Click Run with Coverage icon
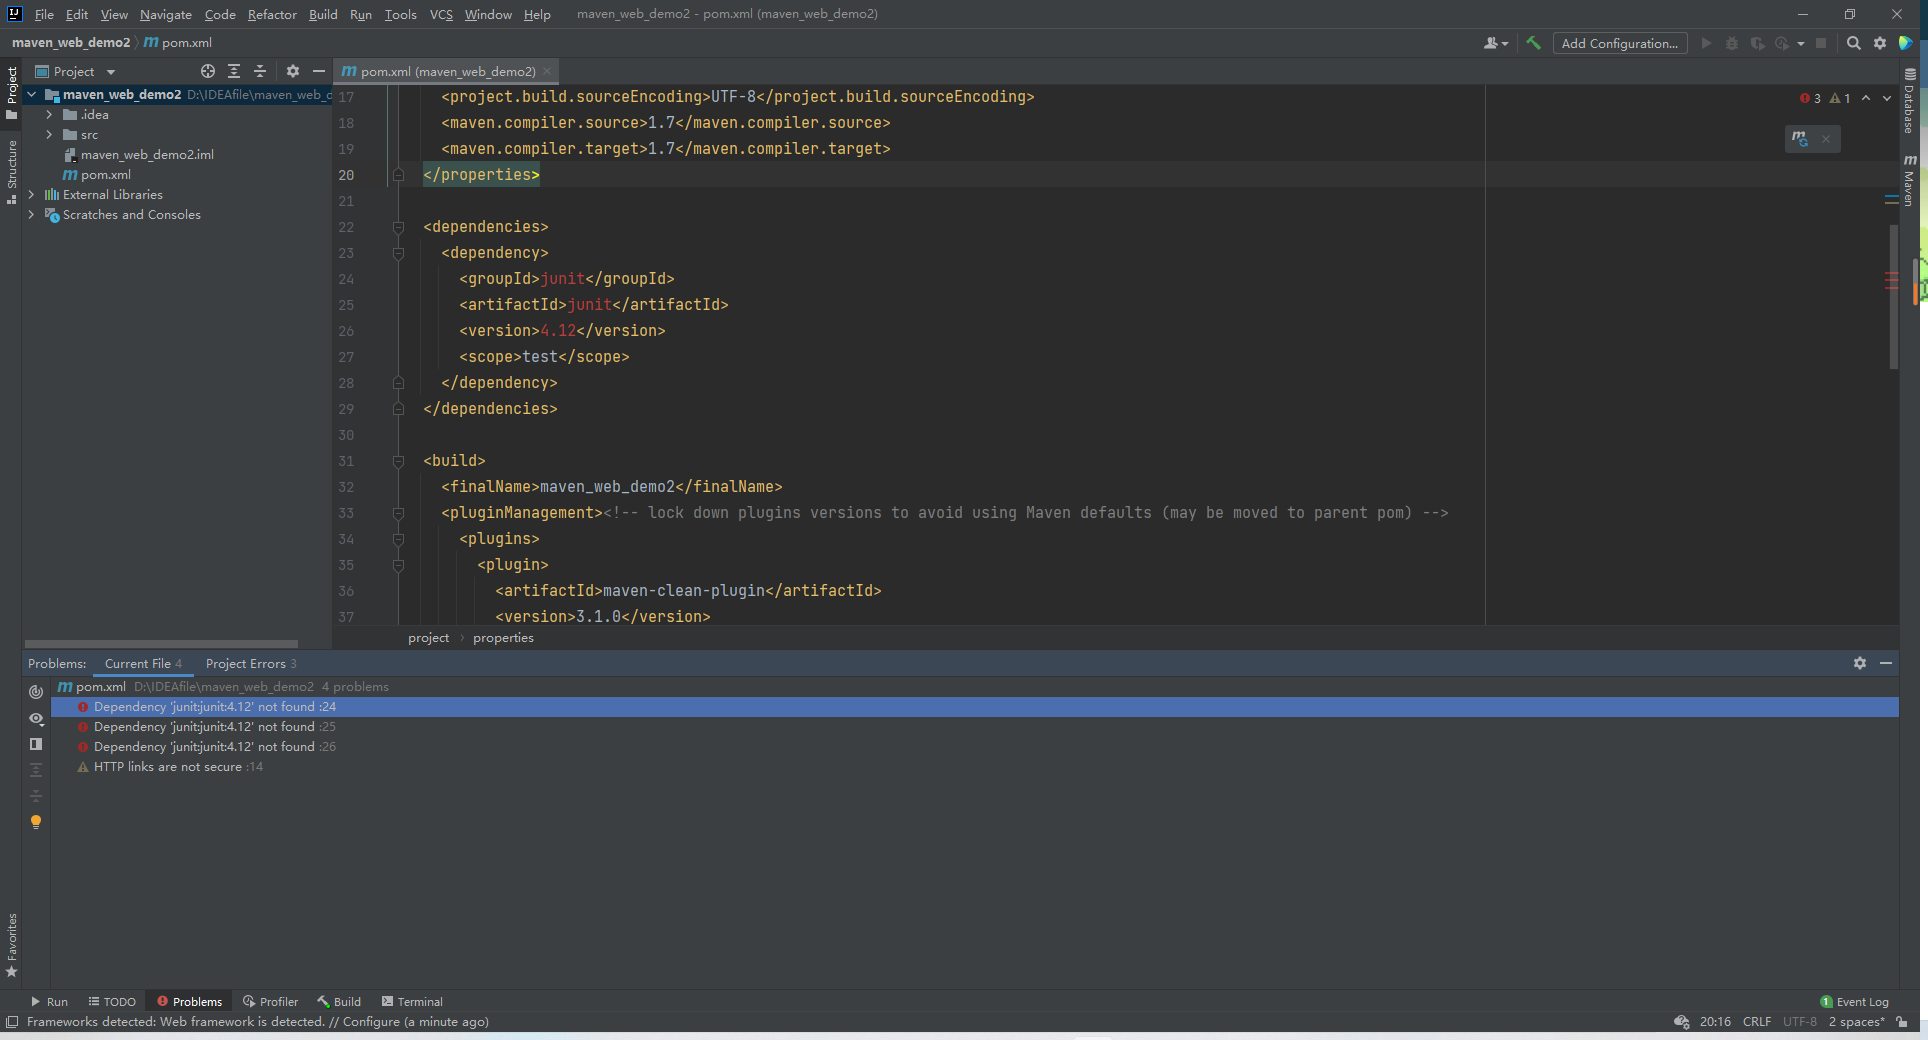 [1757, 43]
